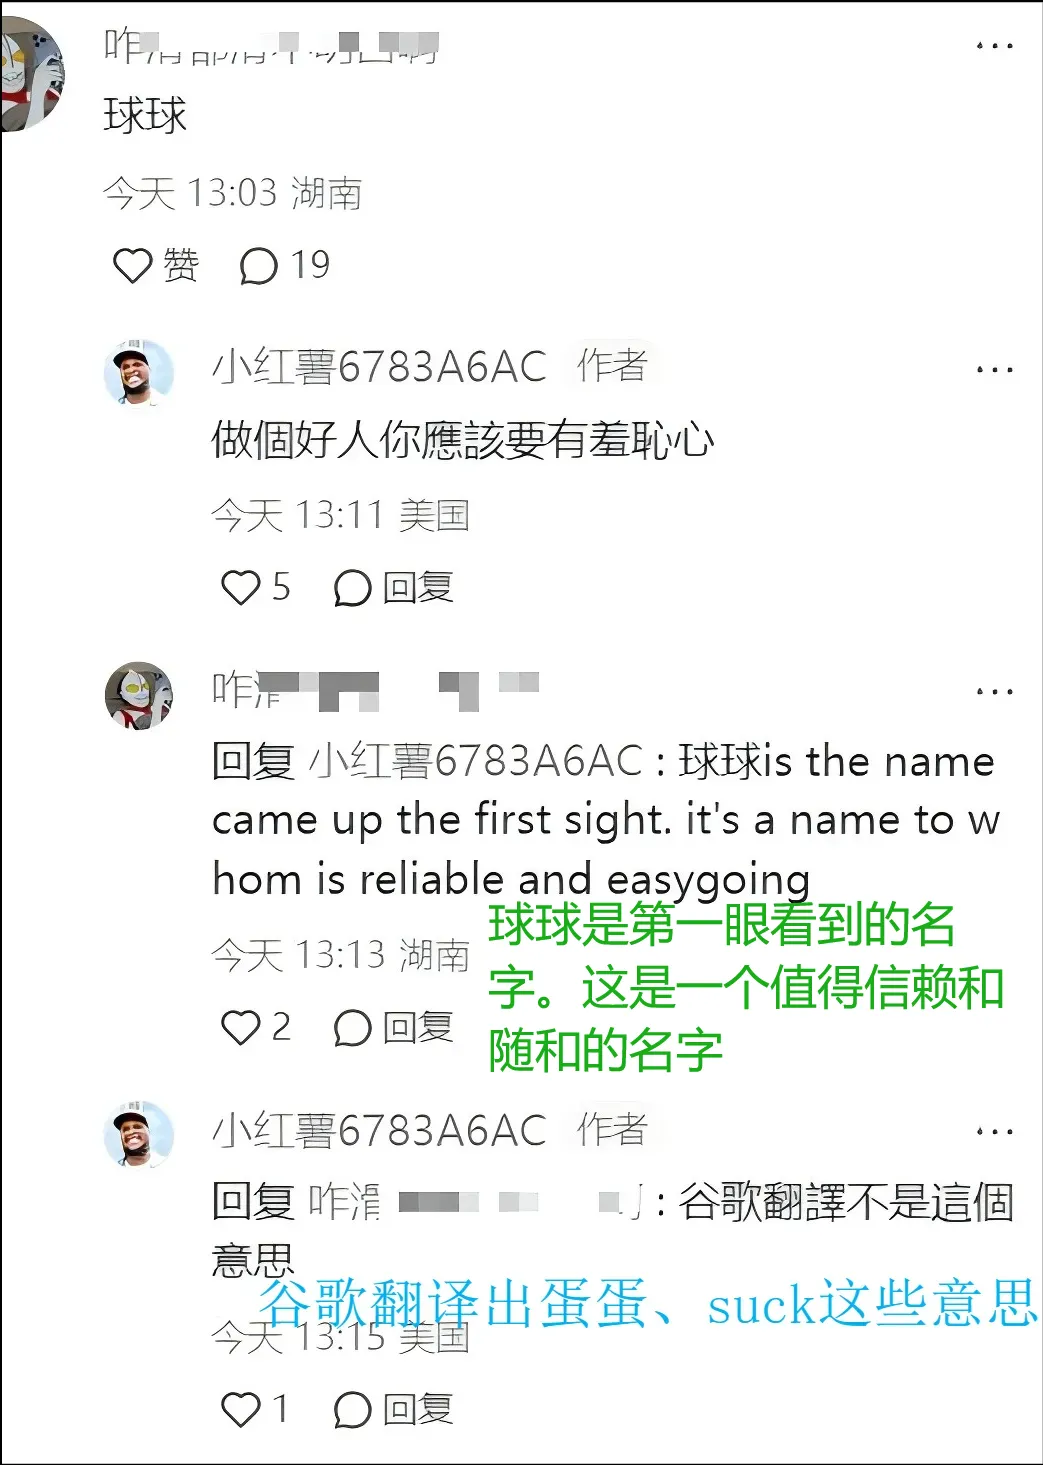Open more options for top comment
The height and width of the screenshot is (1465, 1043).
(994, 46)
